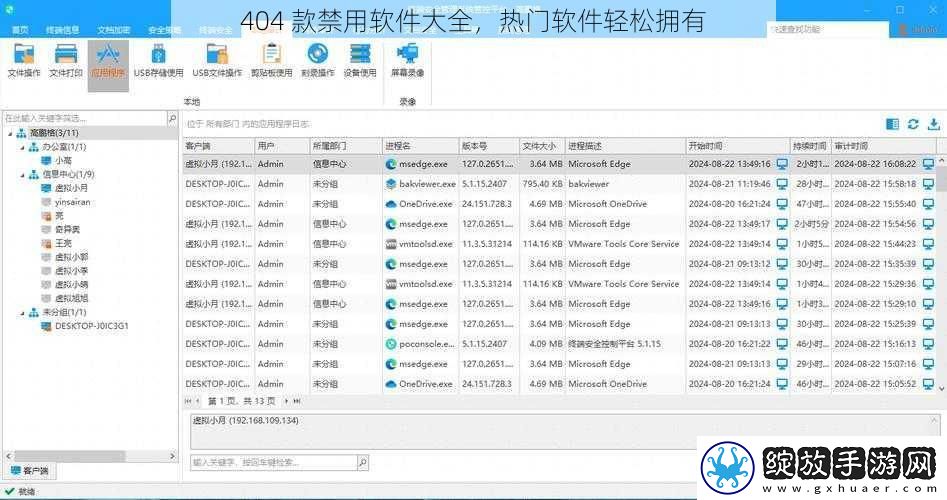Go to first page of results
Screen dimensions: 947x500
pyautogui.click(x=188, y=401)
